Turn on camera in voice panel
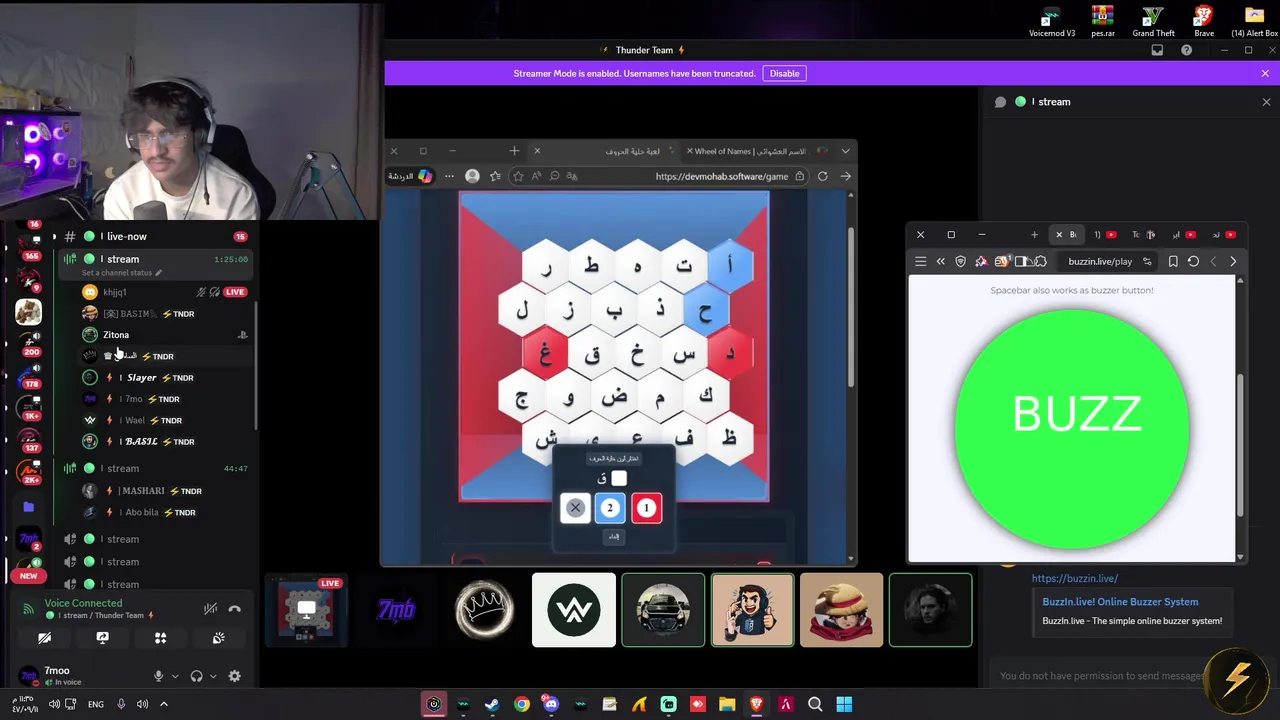Screen dimensions: 1280x720 [x=44, y=638]
